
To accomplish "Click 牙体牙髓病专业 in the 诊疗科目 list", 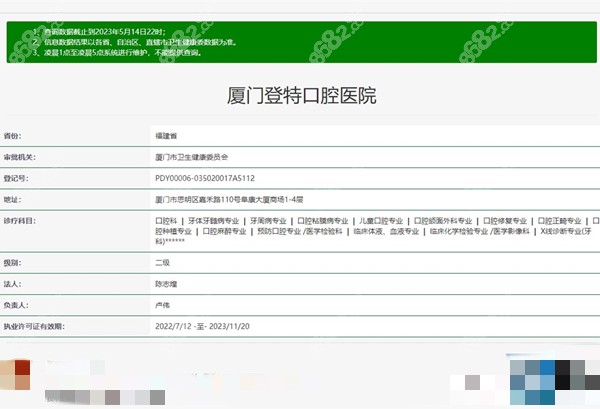I will pyautogui.click(x=214, y=221).
